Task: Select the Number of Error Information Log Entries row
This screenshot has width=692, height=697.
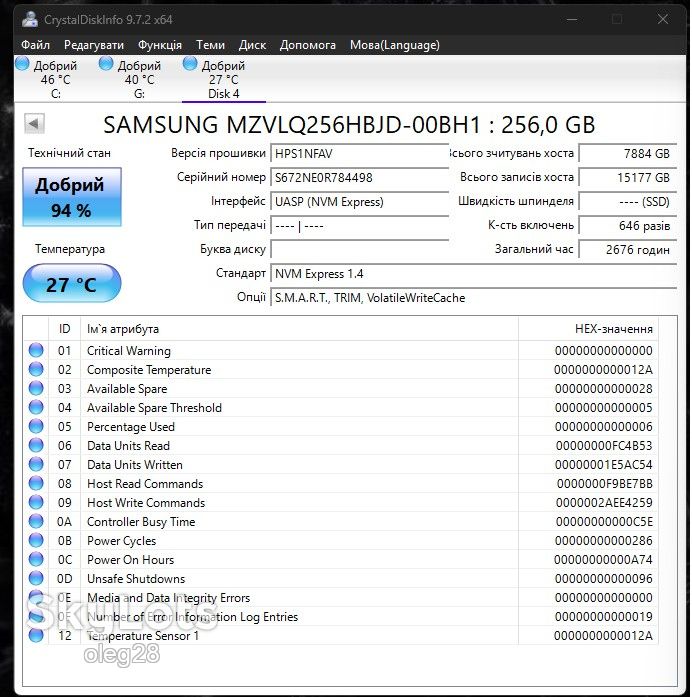Action: (x=341, y=617)
